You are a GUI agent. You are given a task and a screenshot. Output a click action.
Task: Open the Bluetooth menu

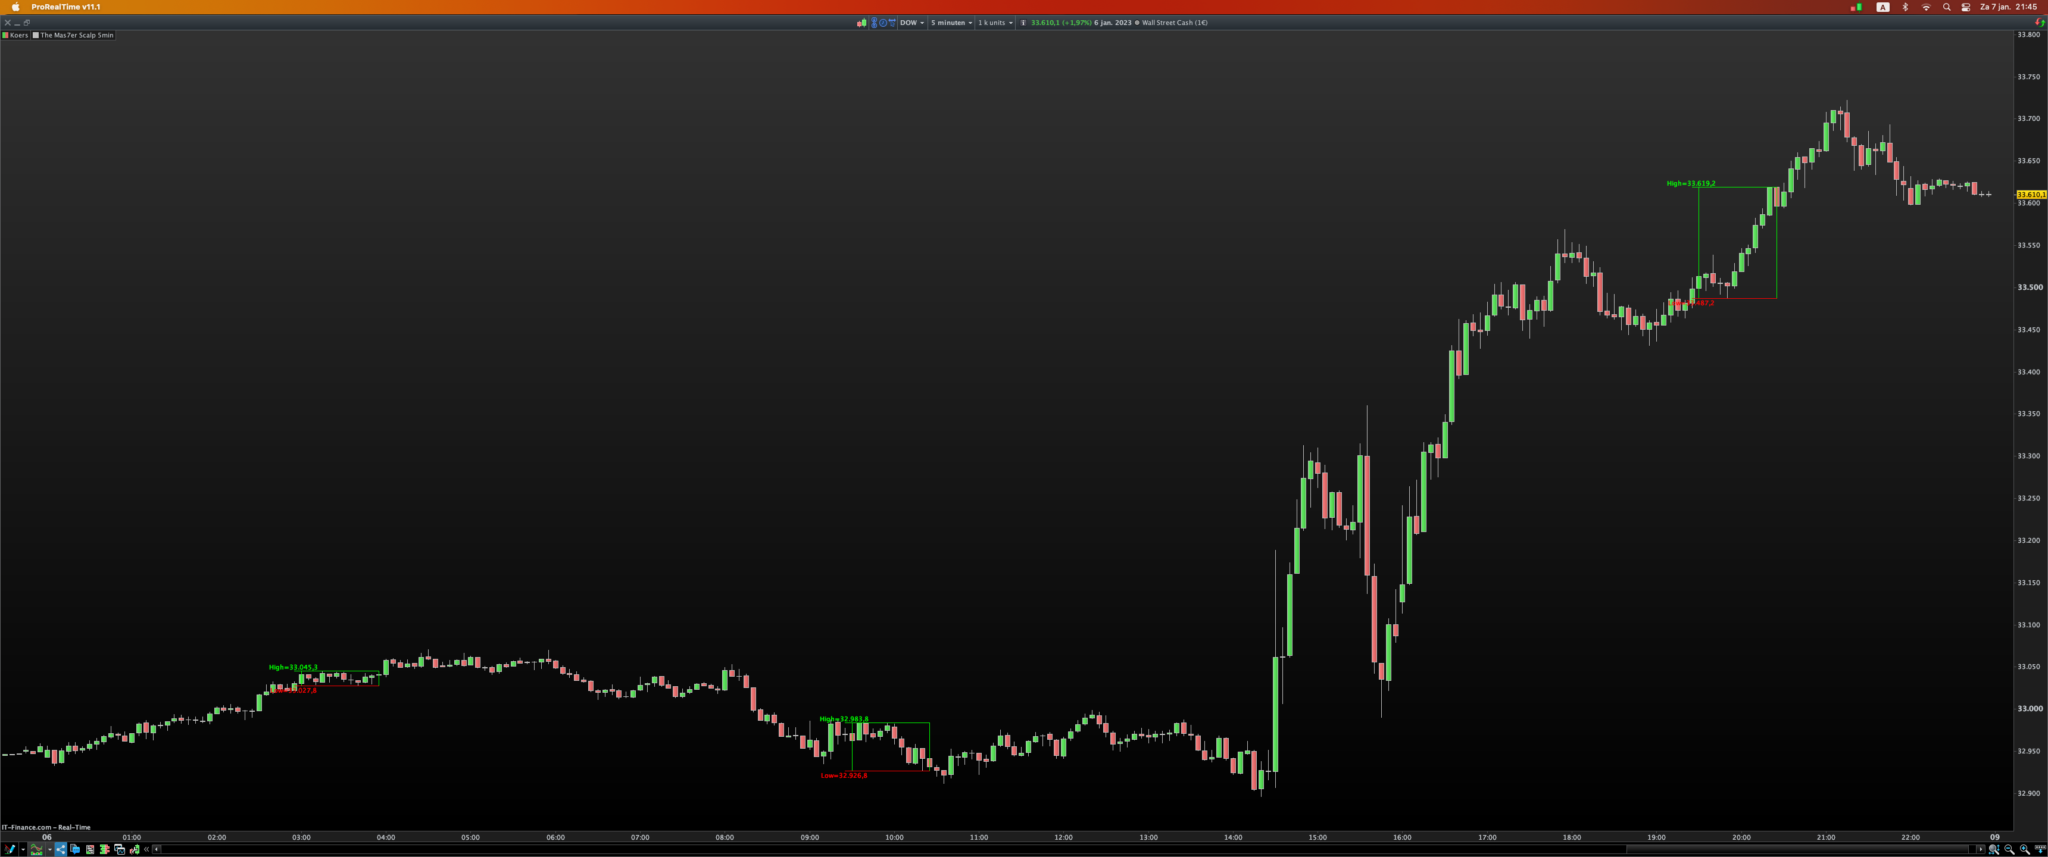click(x=1905, y=7)
